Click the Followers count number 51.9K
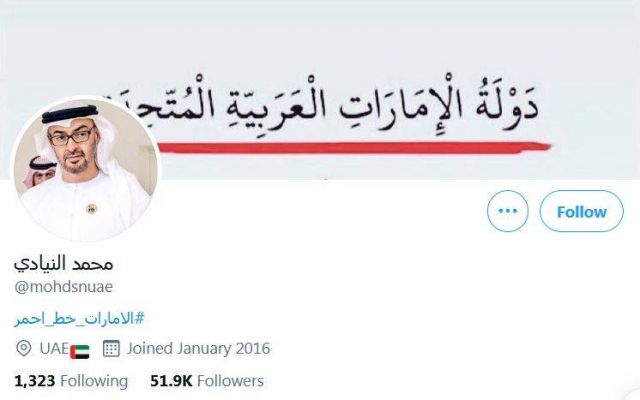Viewport: 640px width, 400px height. click(171, 381)
